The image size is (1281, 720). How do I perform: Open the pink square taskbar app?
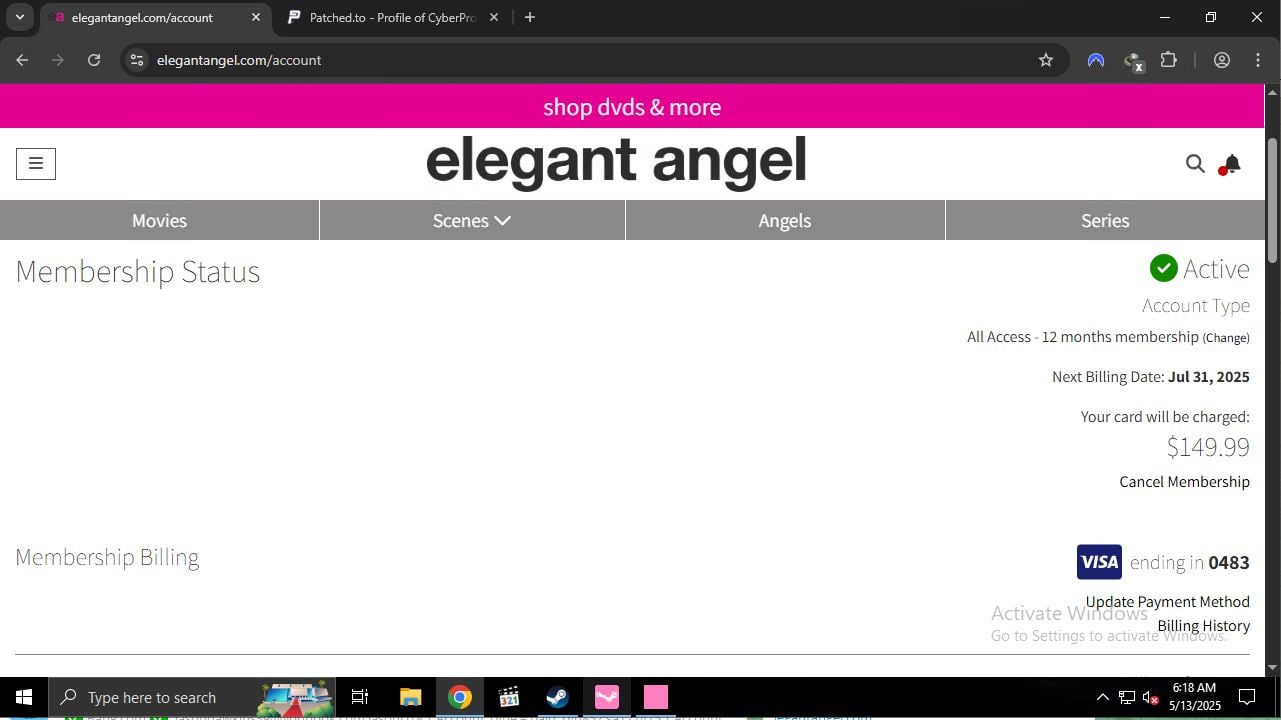(655, 697)
